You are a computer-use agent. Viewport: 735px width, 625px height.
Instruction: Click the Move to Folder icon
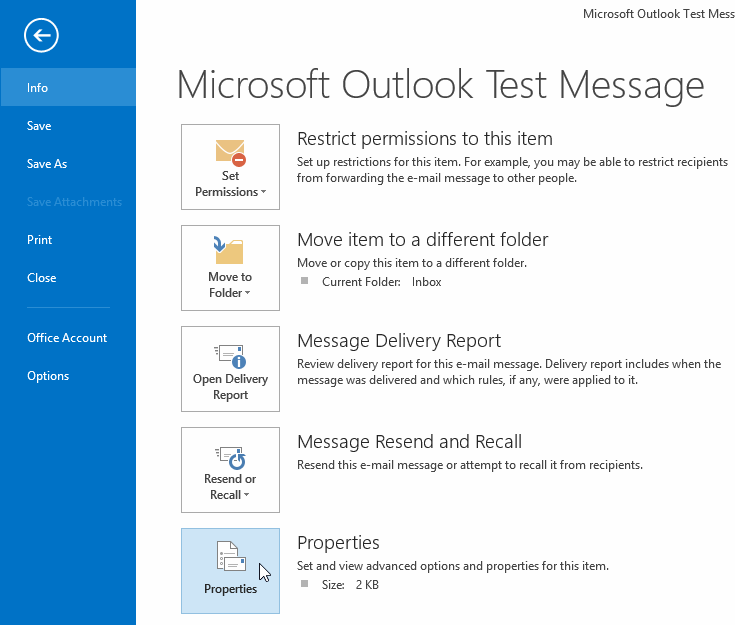229,250
